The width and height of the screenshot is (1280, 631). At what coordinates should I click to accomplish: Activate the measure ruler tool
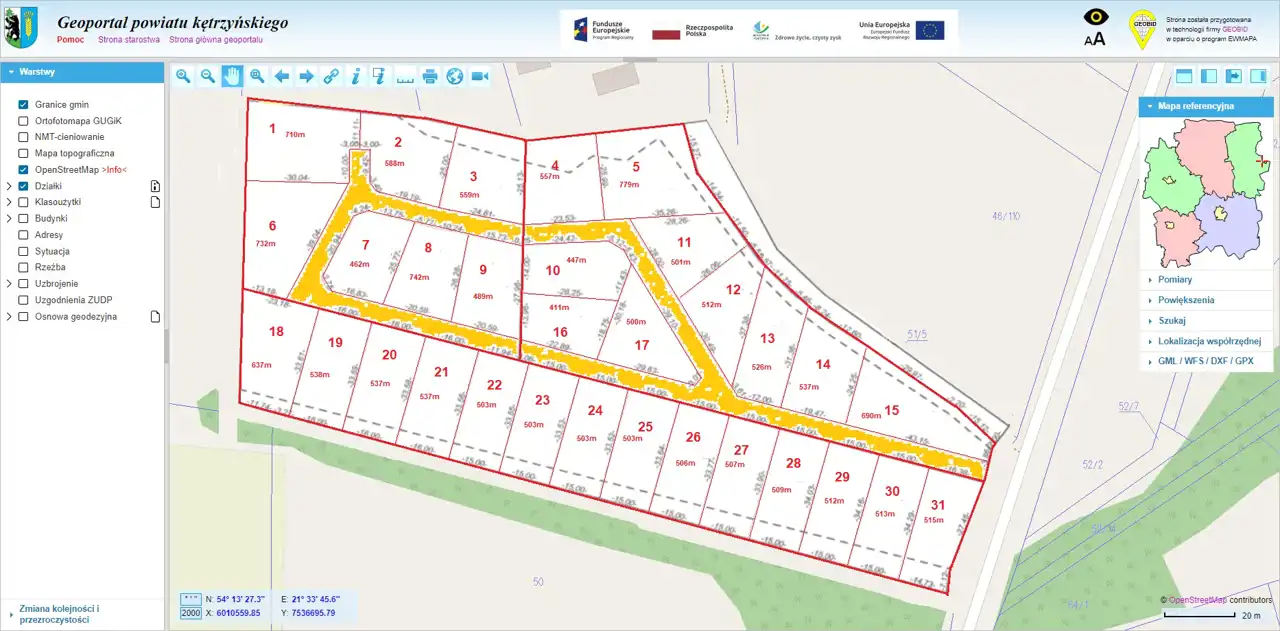[405, 76]
